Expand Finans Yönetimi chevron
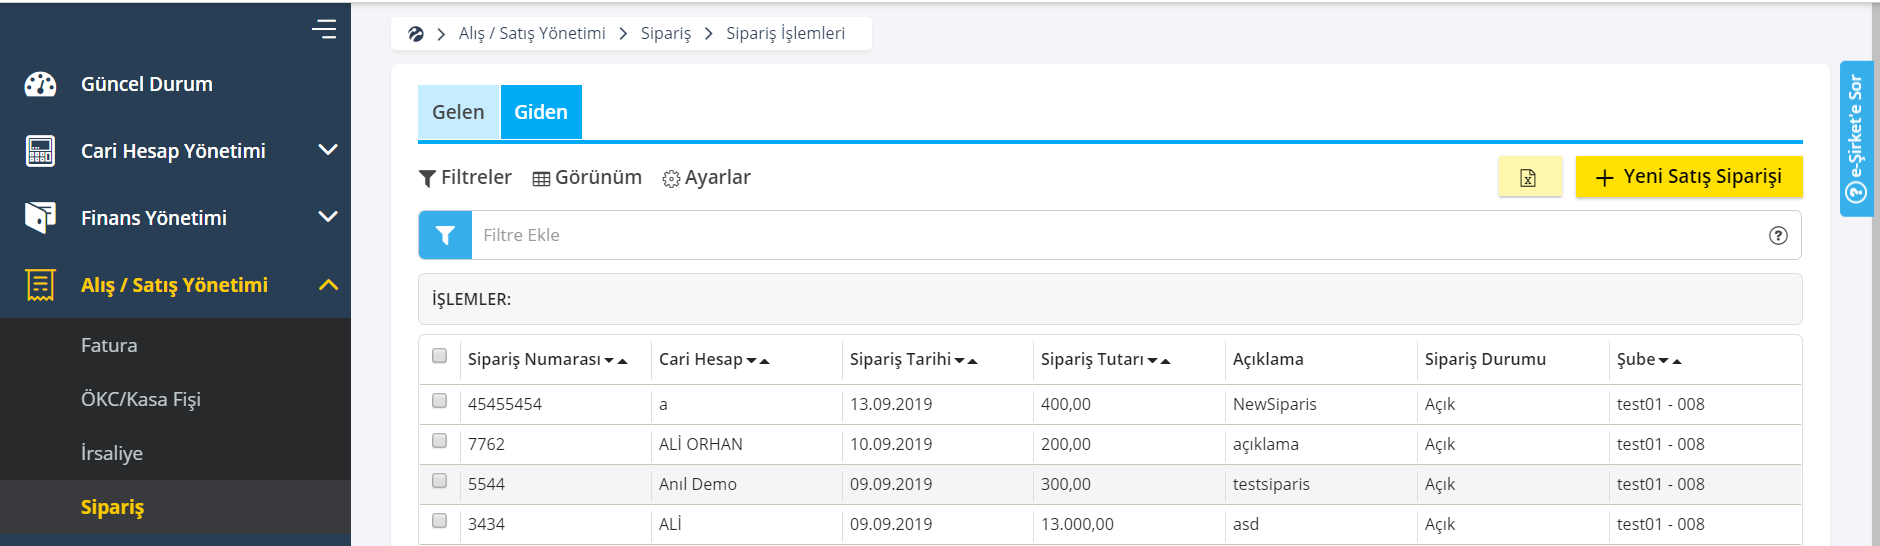Viewport: 1880px width, 546px height. 328,217
